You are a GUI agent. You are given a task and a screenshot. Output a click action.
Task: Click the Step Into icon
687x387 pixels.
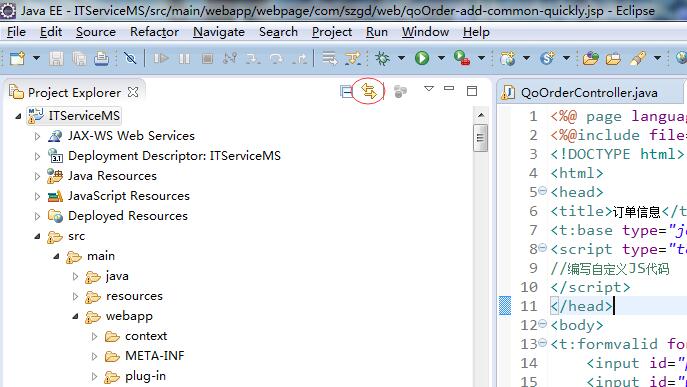(x=253, y=58)
